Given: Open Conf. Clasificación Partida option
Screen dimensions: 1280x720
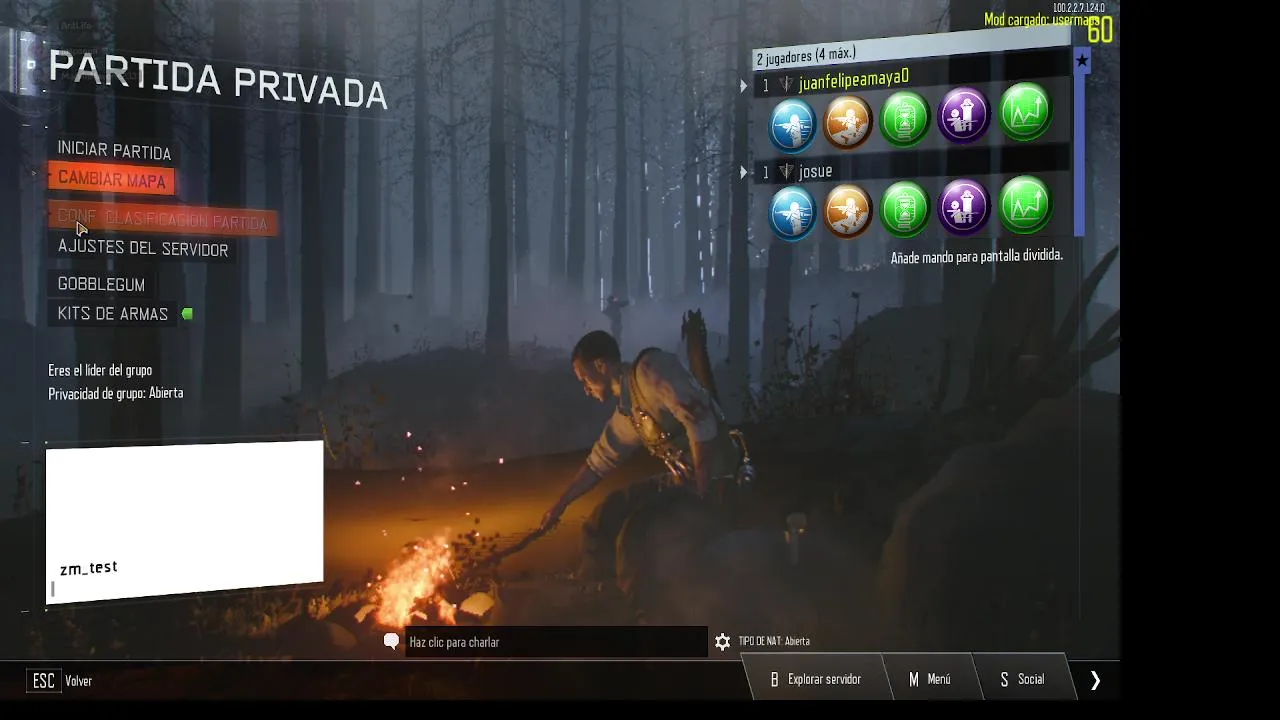Looking at the screenshot, I should pyautogui.click(x=163, y=218).
